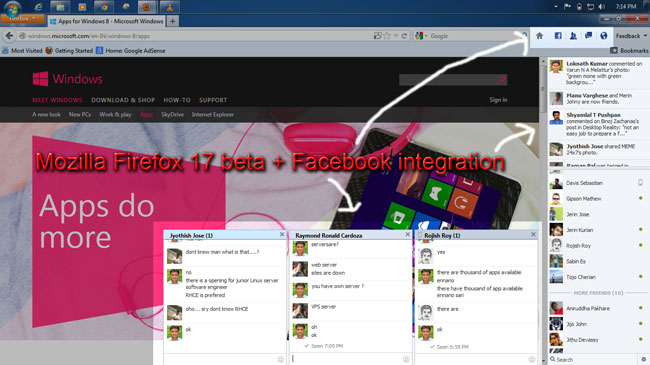Open Loknath Kumar's comment notification
The width and height of the screenshot is (650, 365).
[599, 73]
